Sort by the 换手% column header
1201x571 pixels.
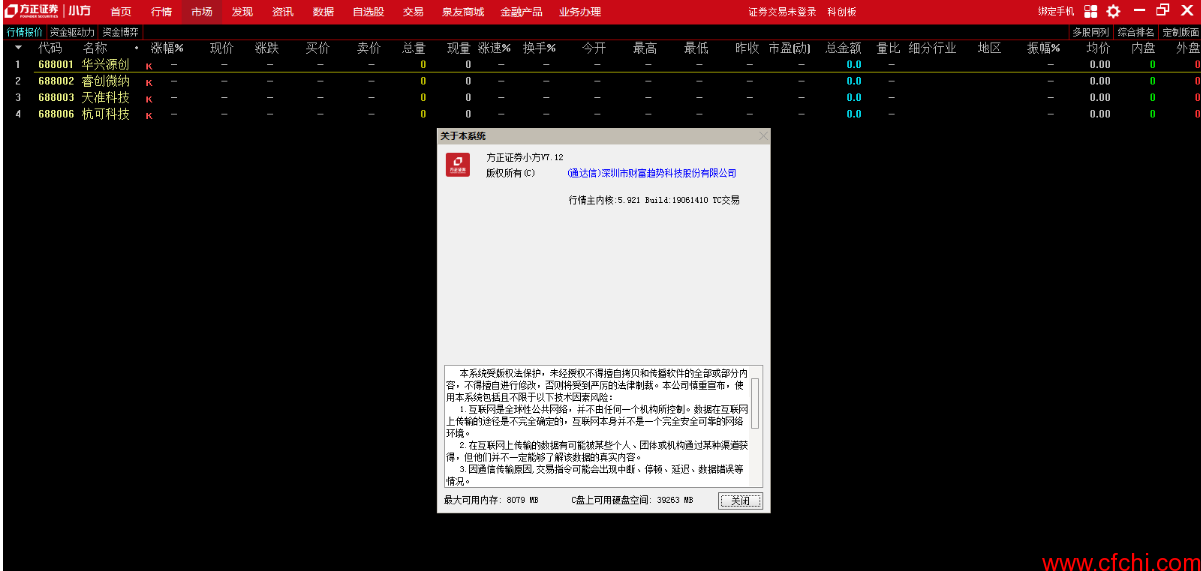click(x=539, y=48)
